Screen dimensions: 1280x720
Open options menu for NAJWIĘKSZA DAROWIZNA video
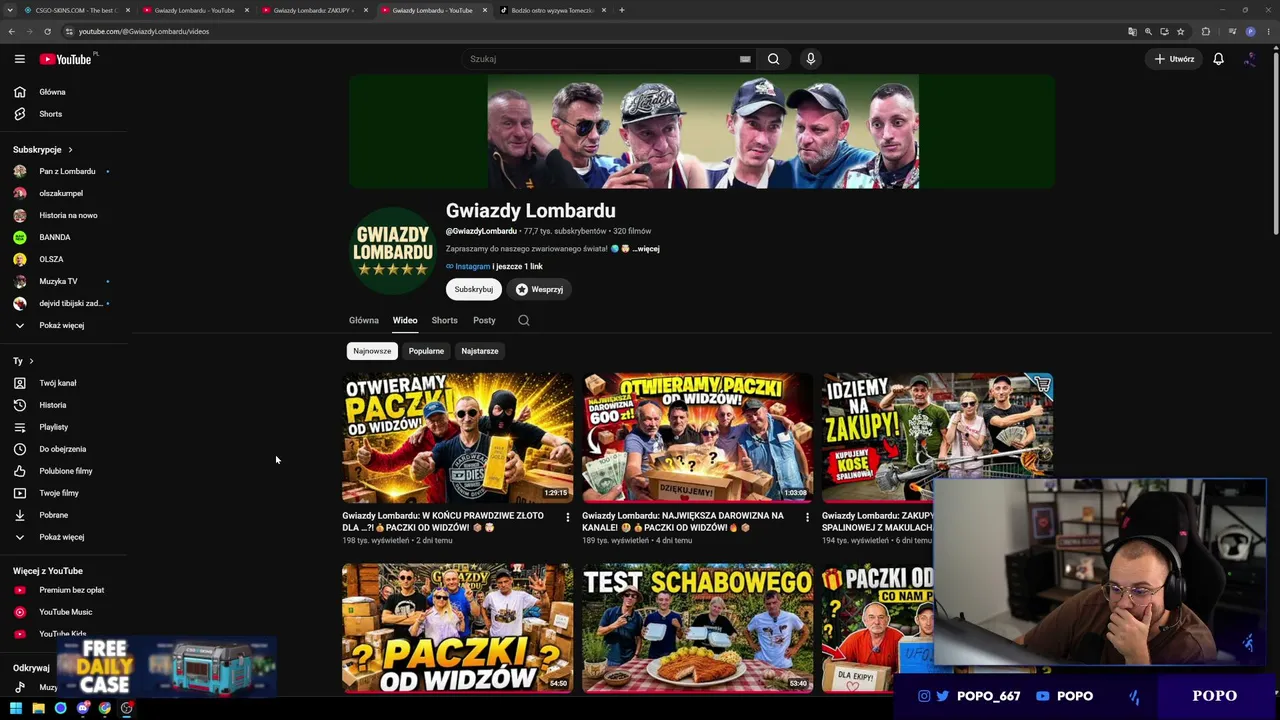tap(808, 517)
